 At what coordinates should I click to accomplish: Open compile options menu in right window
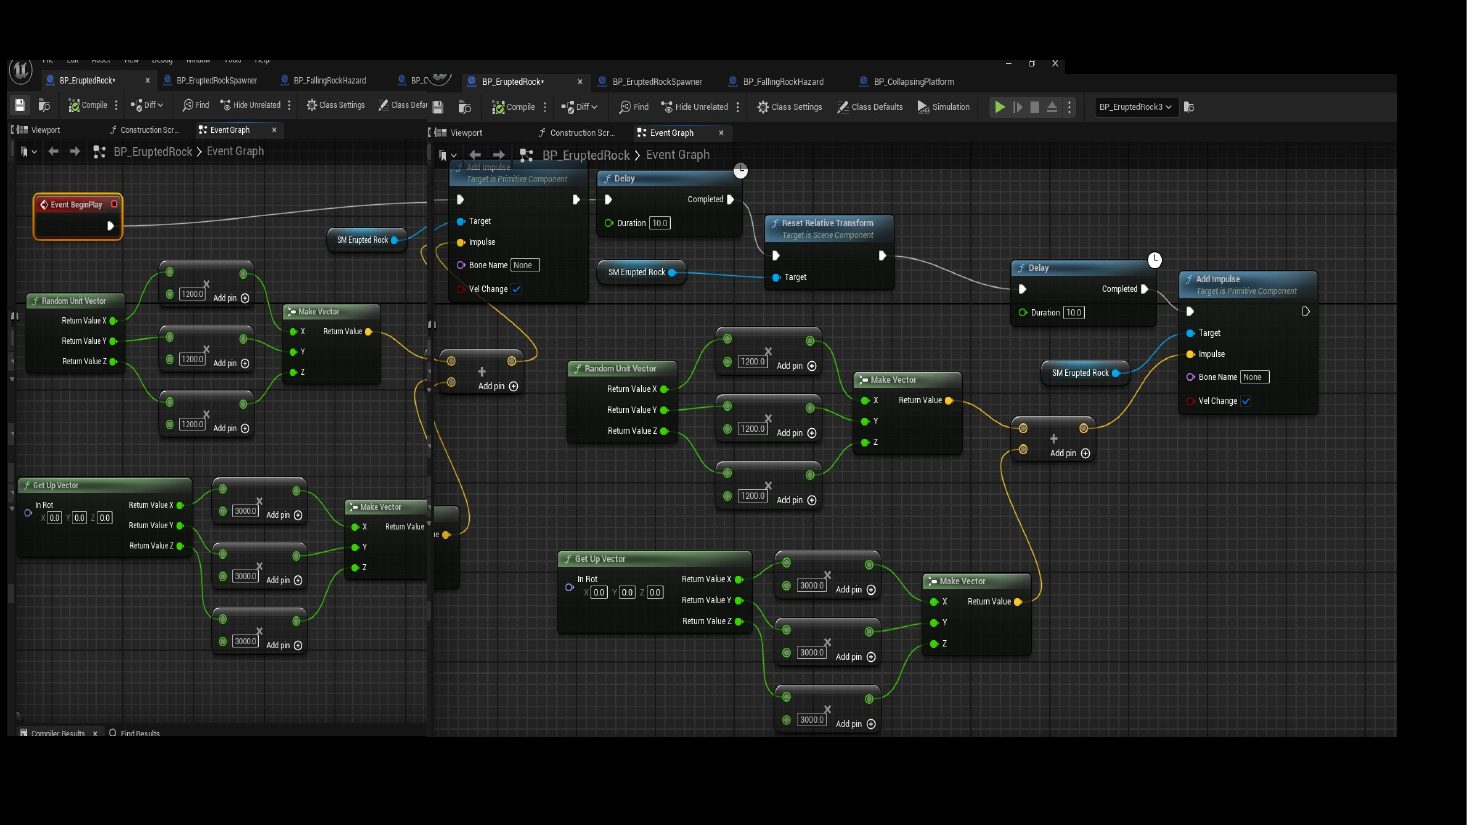click(x=545, y=107)
